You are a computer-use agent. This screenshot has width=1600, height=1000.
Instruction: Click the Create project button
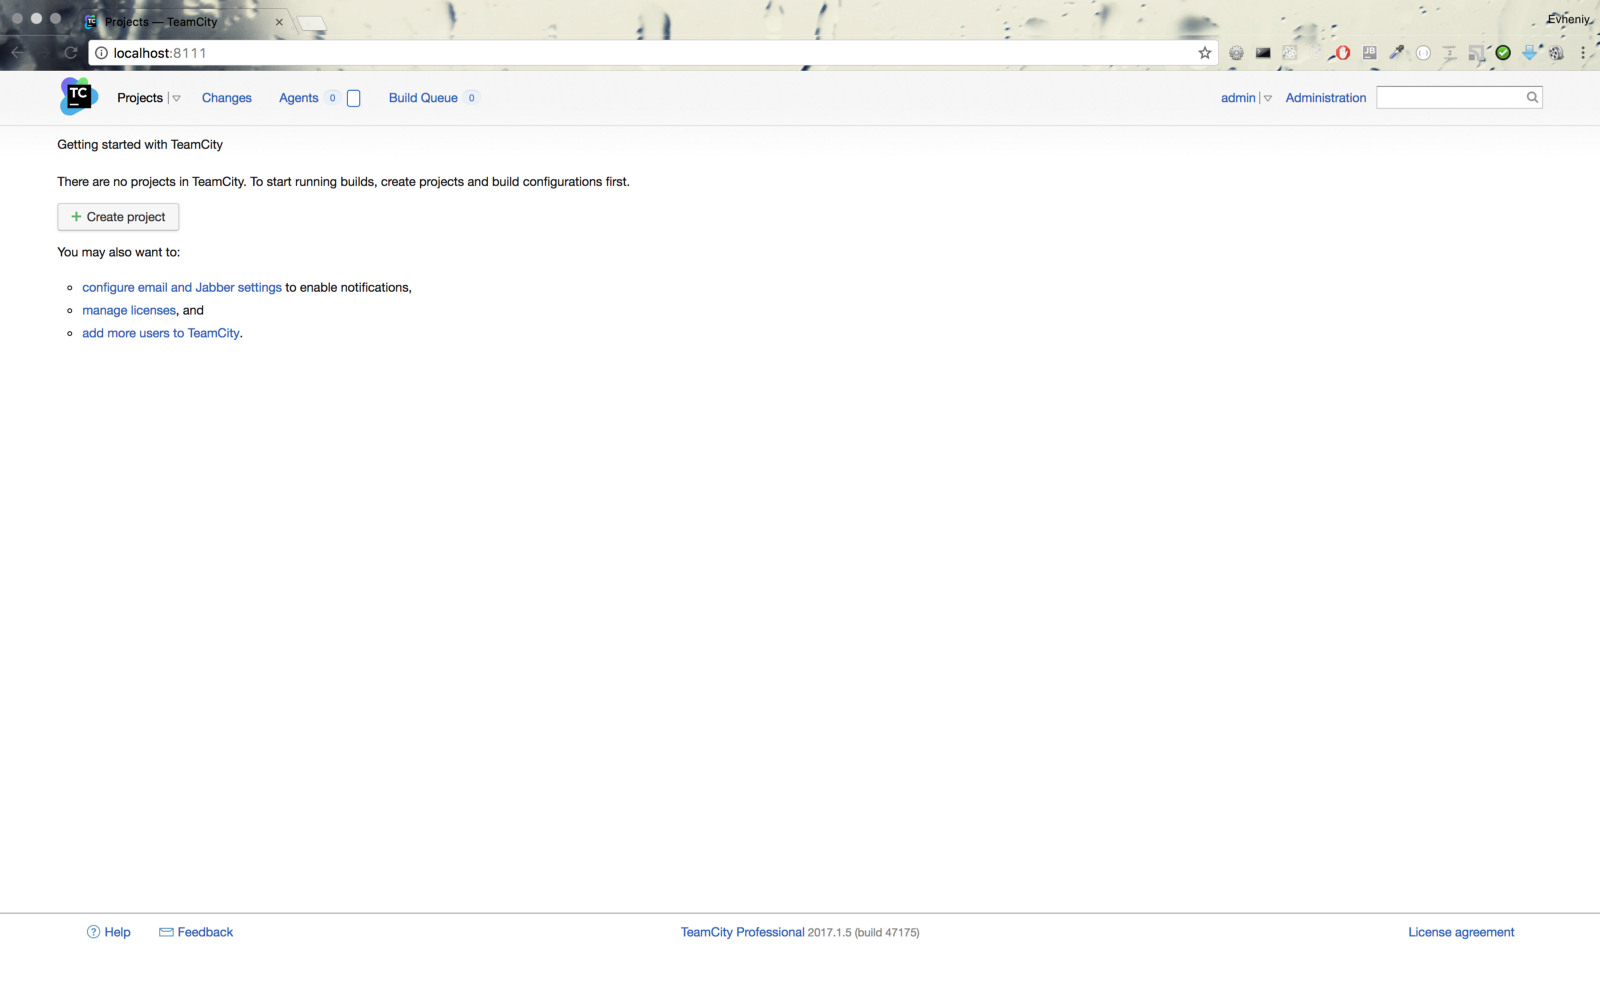click(118, 217)
